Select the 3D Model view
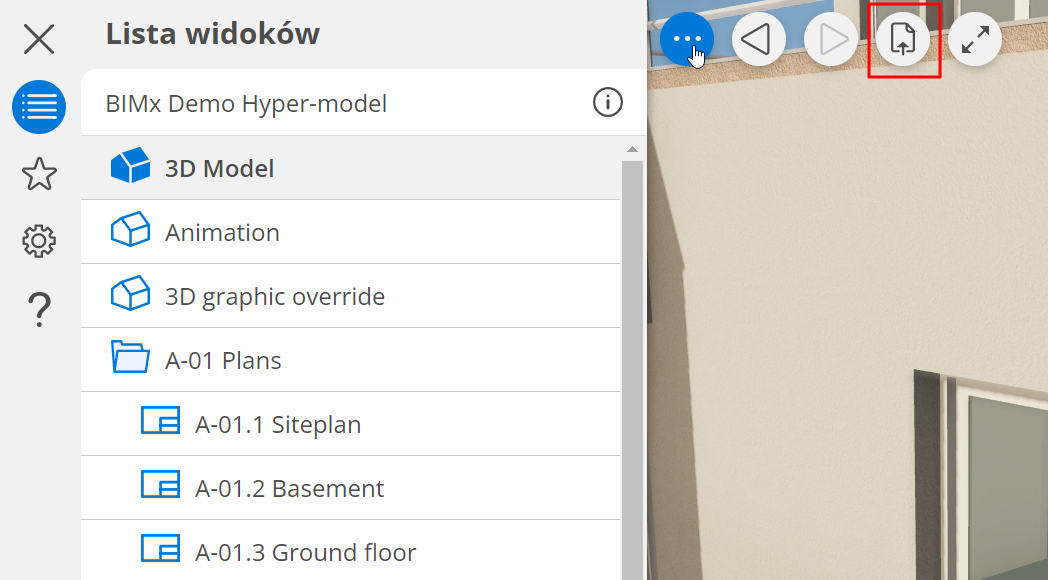 (219, 168)
